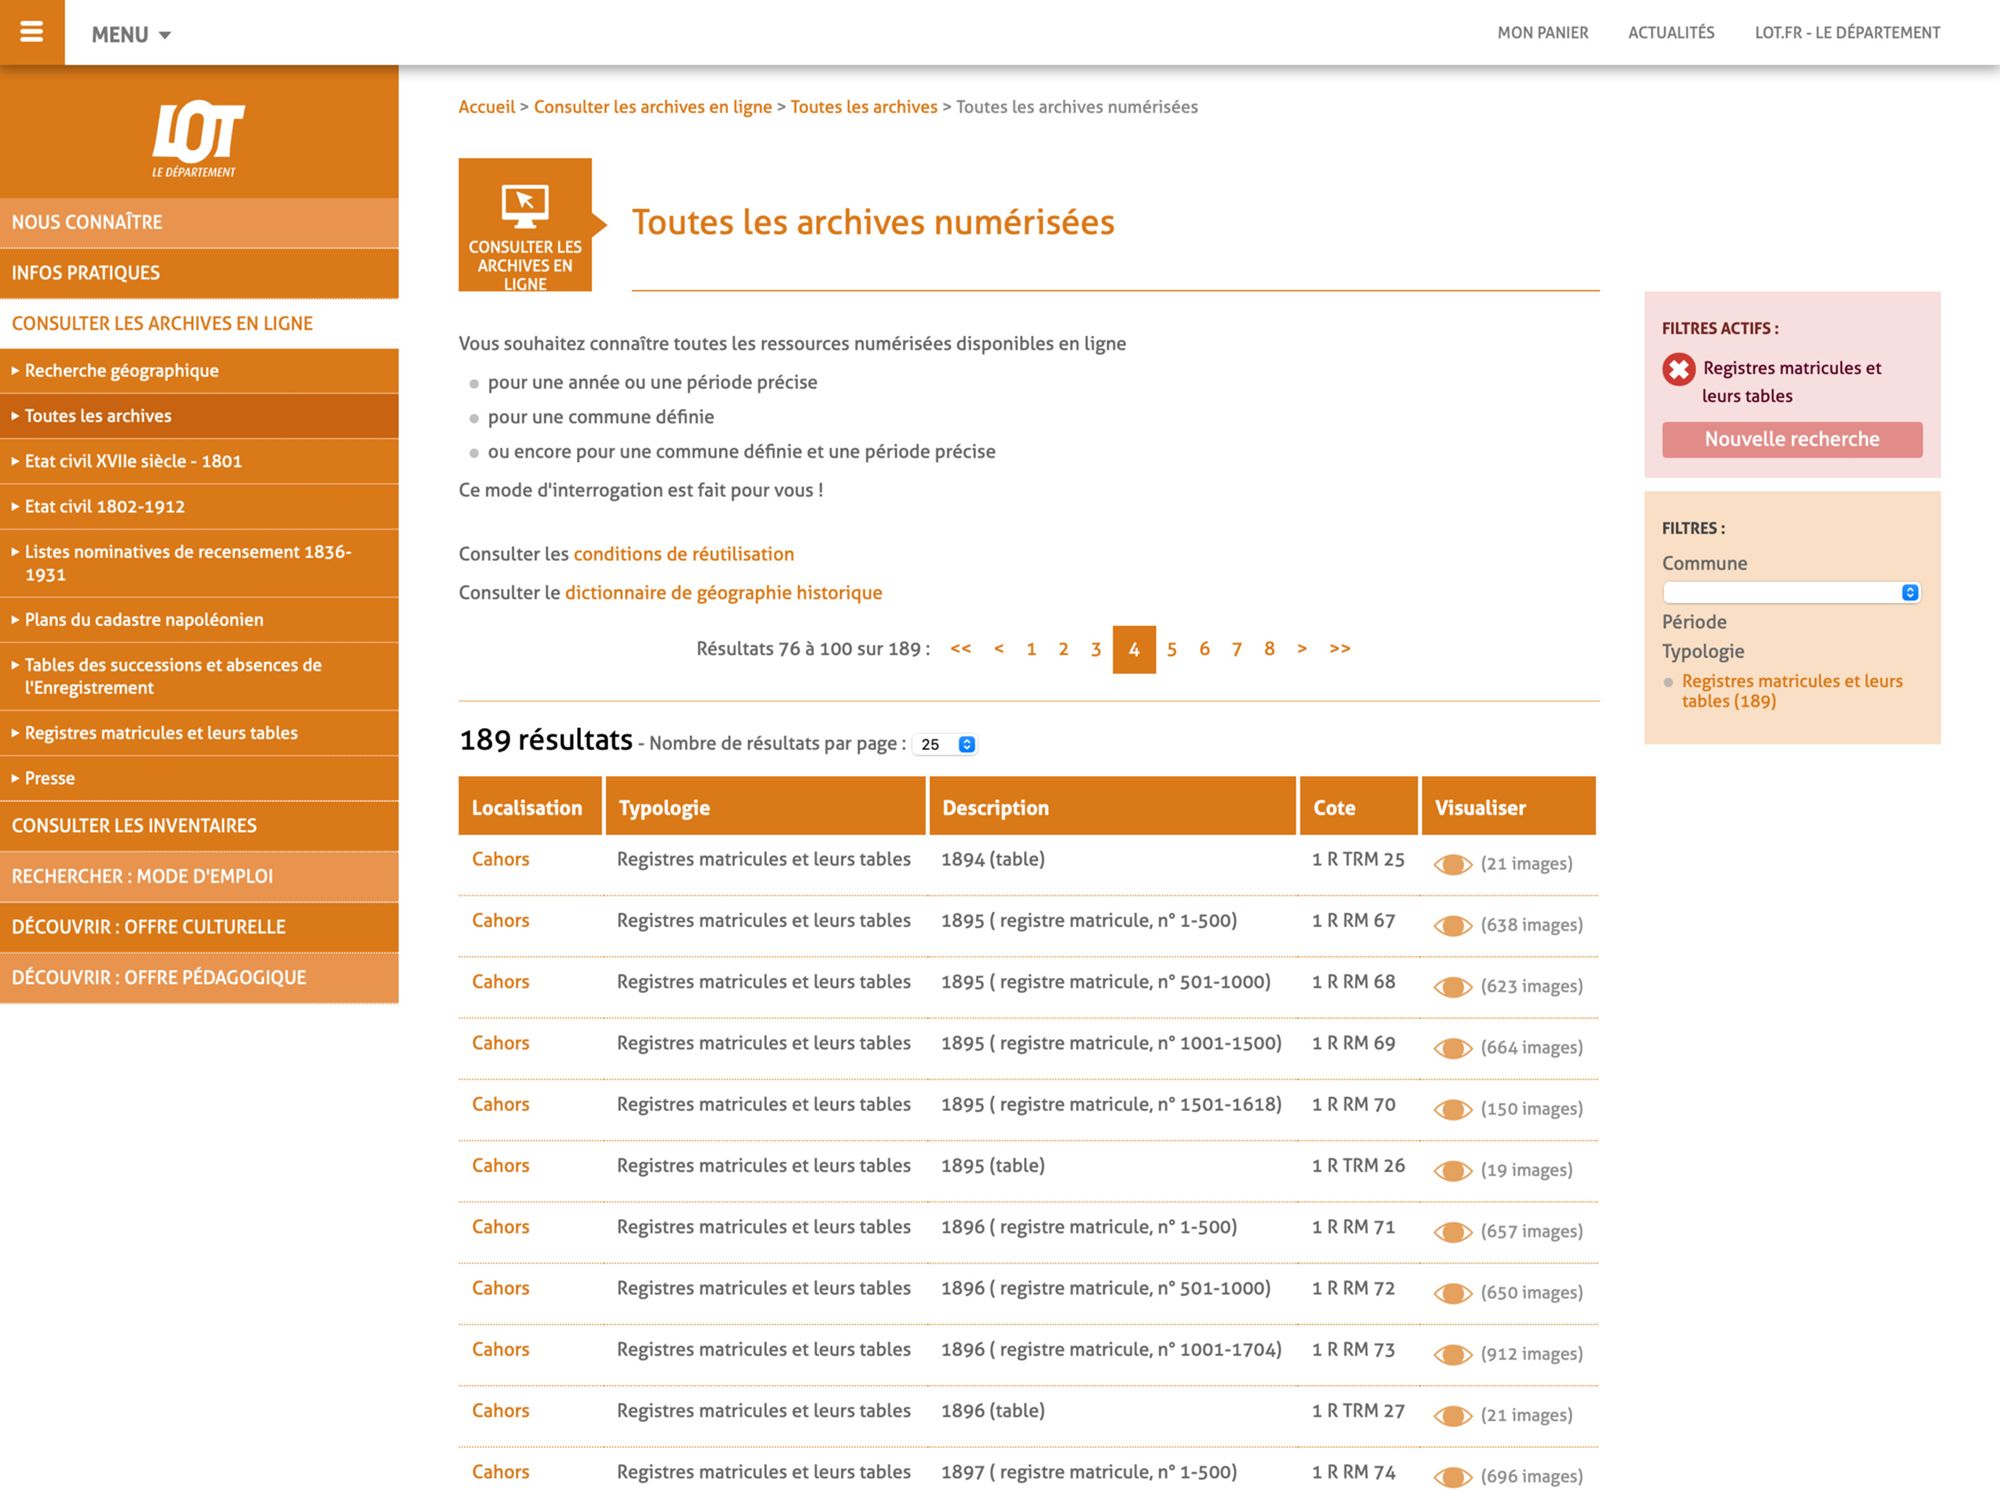View the 1896 table 1 R TRM 27
Viewport: 2000px width, 1500px height.
[x=1453, y=1416]
